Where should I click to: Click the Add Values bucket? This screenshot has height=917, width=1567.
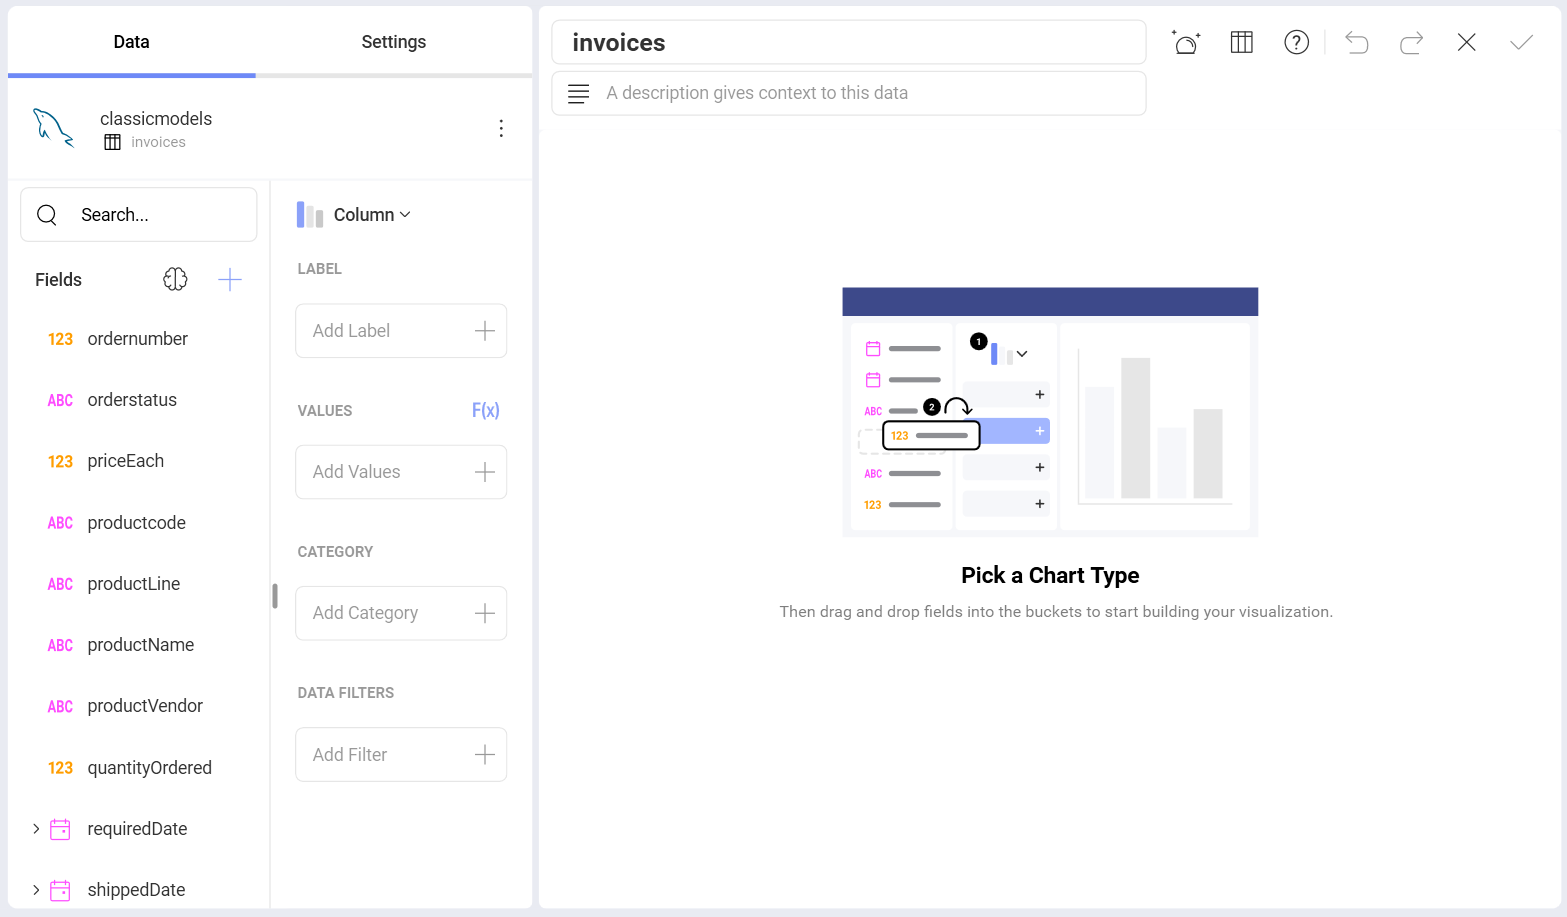pos(401,472)
